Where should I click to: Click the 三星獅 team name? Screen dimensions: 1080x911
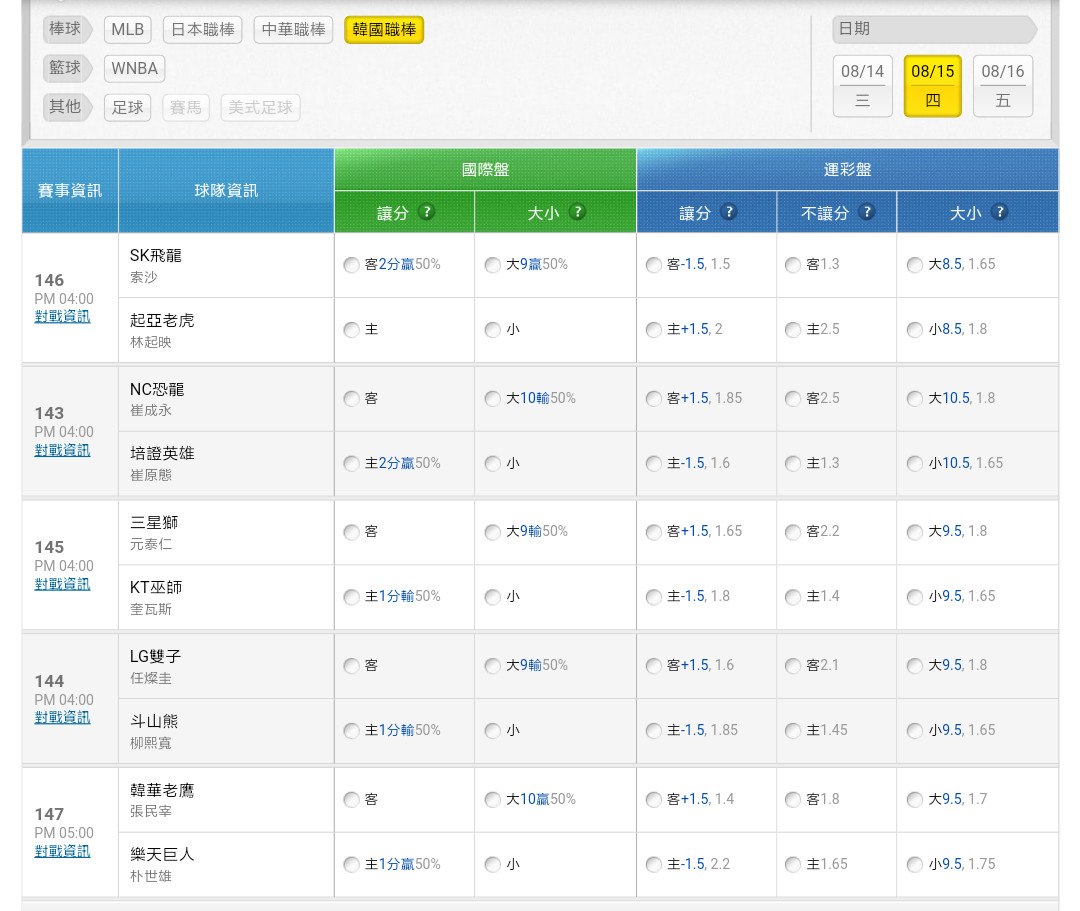(154, 523)
